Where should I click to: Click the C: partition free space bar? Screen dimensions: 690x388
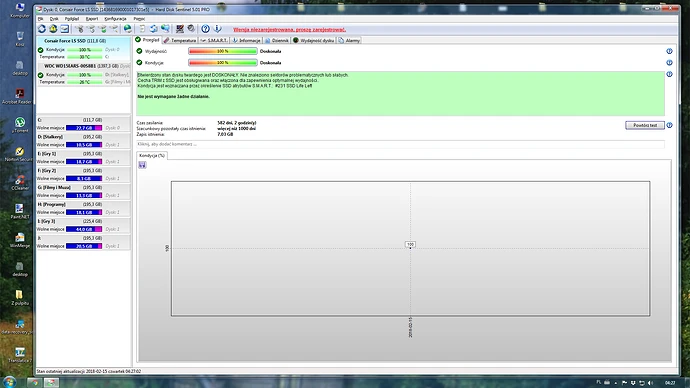coord(84,128)
